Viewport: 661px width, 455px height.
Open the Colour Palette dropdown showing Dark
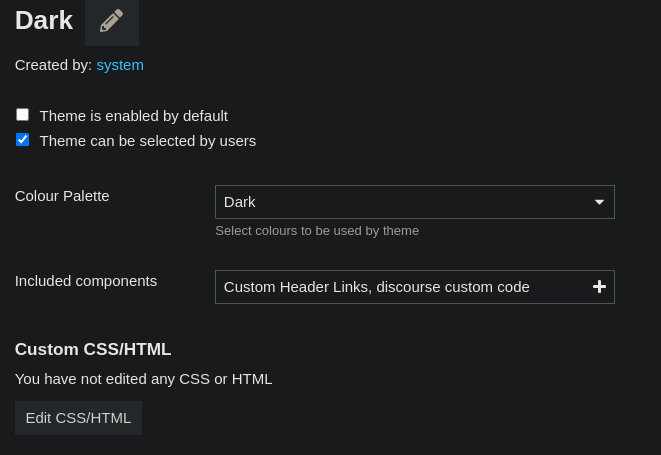[x=415, y=202]
